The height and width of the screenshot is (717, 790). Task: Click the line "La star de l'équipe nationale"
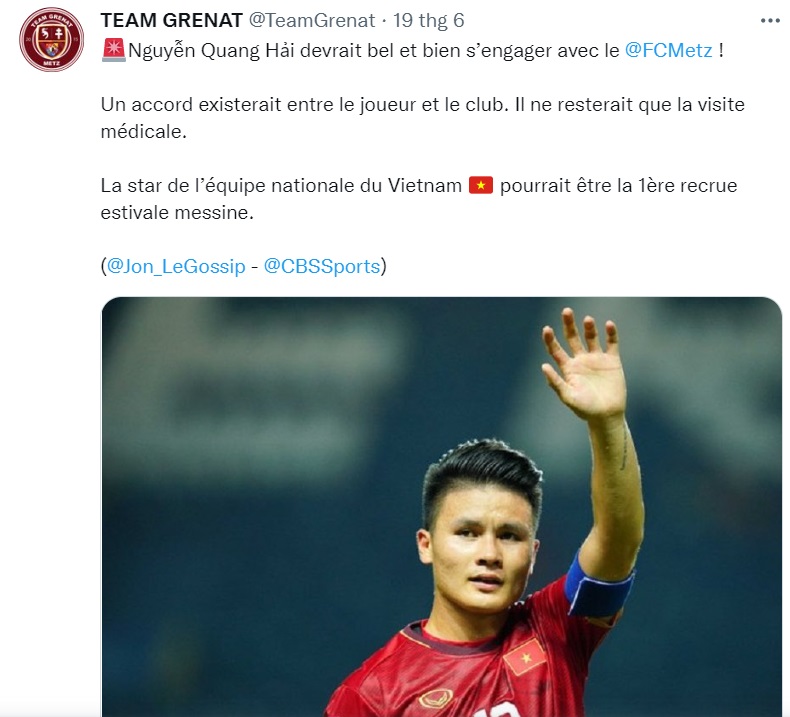[419, 185]
